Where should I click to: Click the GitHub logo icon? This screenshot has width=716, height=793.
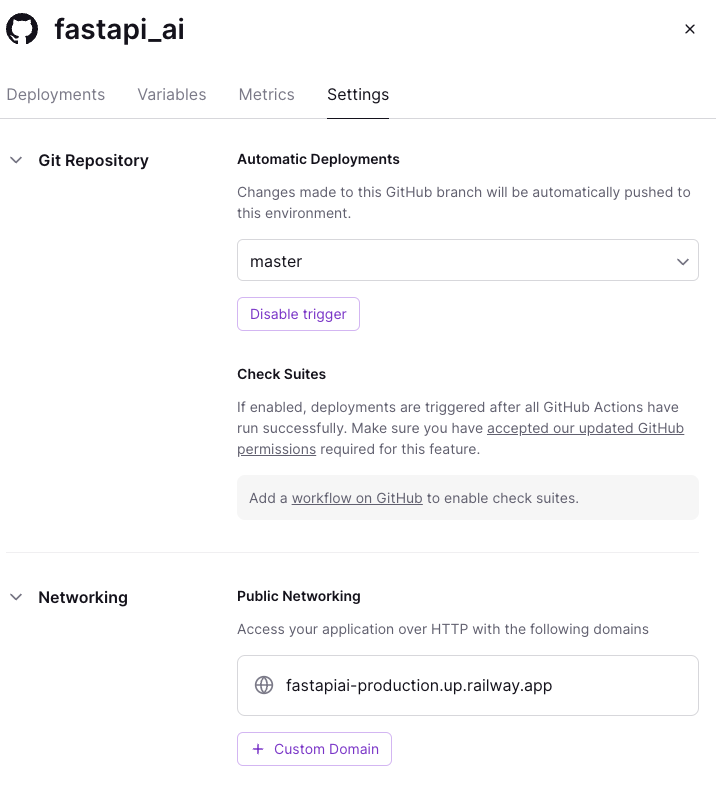22,29
